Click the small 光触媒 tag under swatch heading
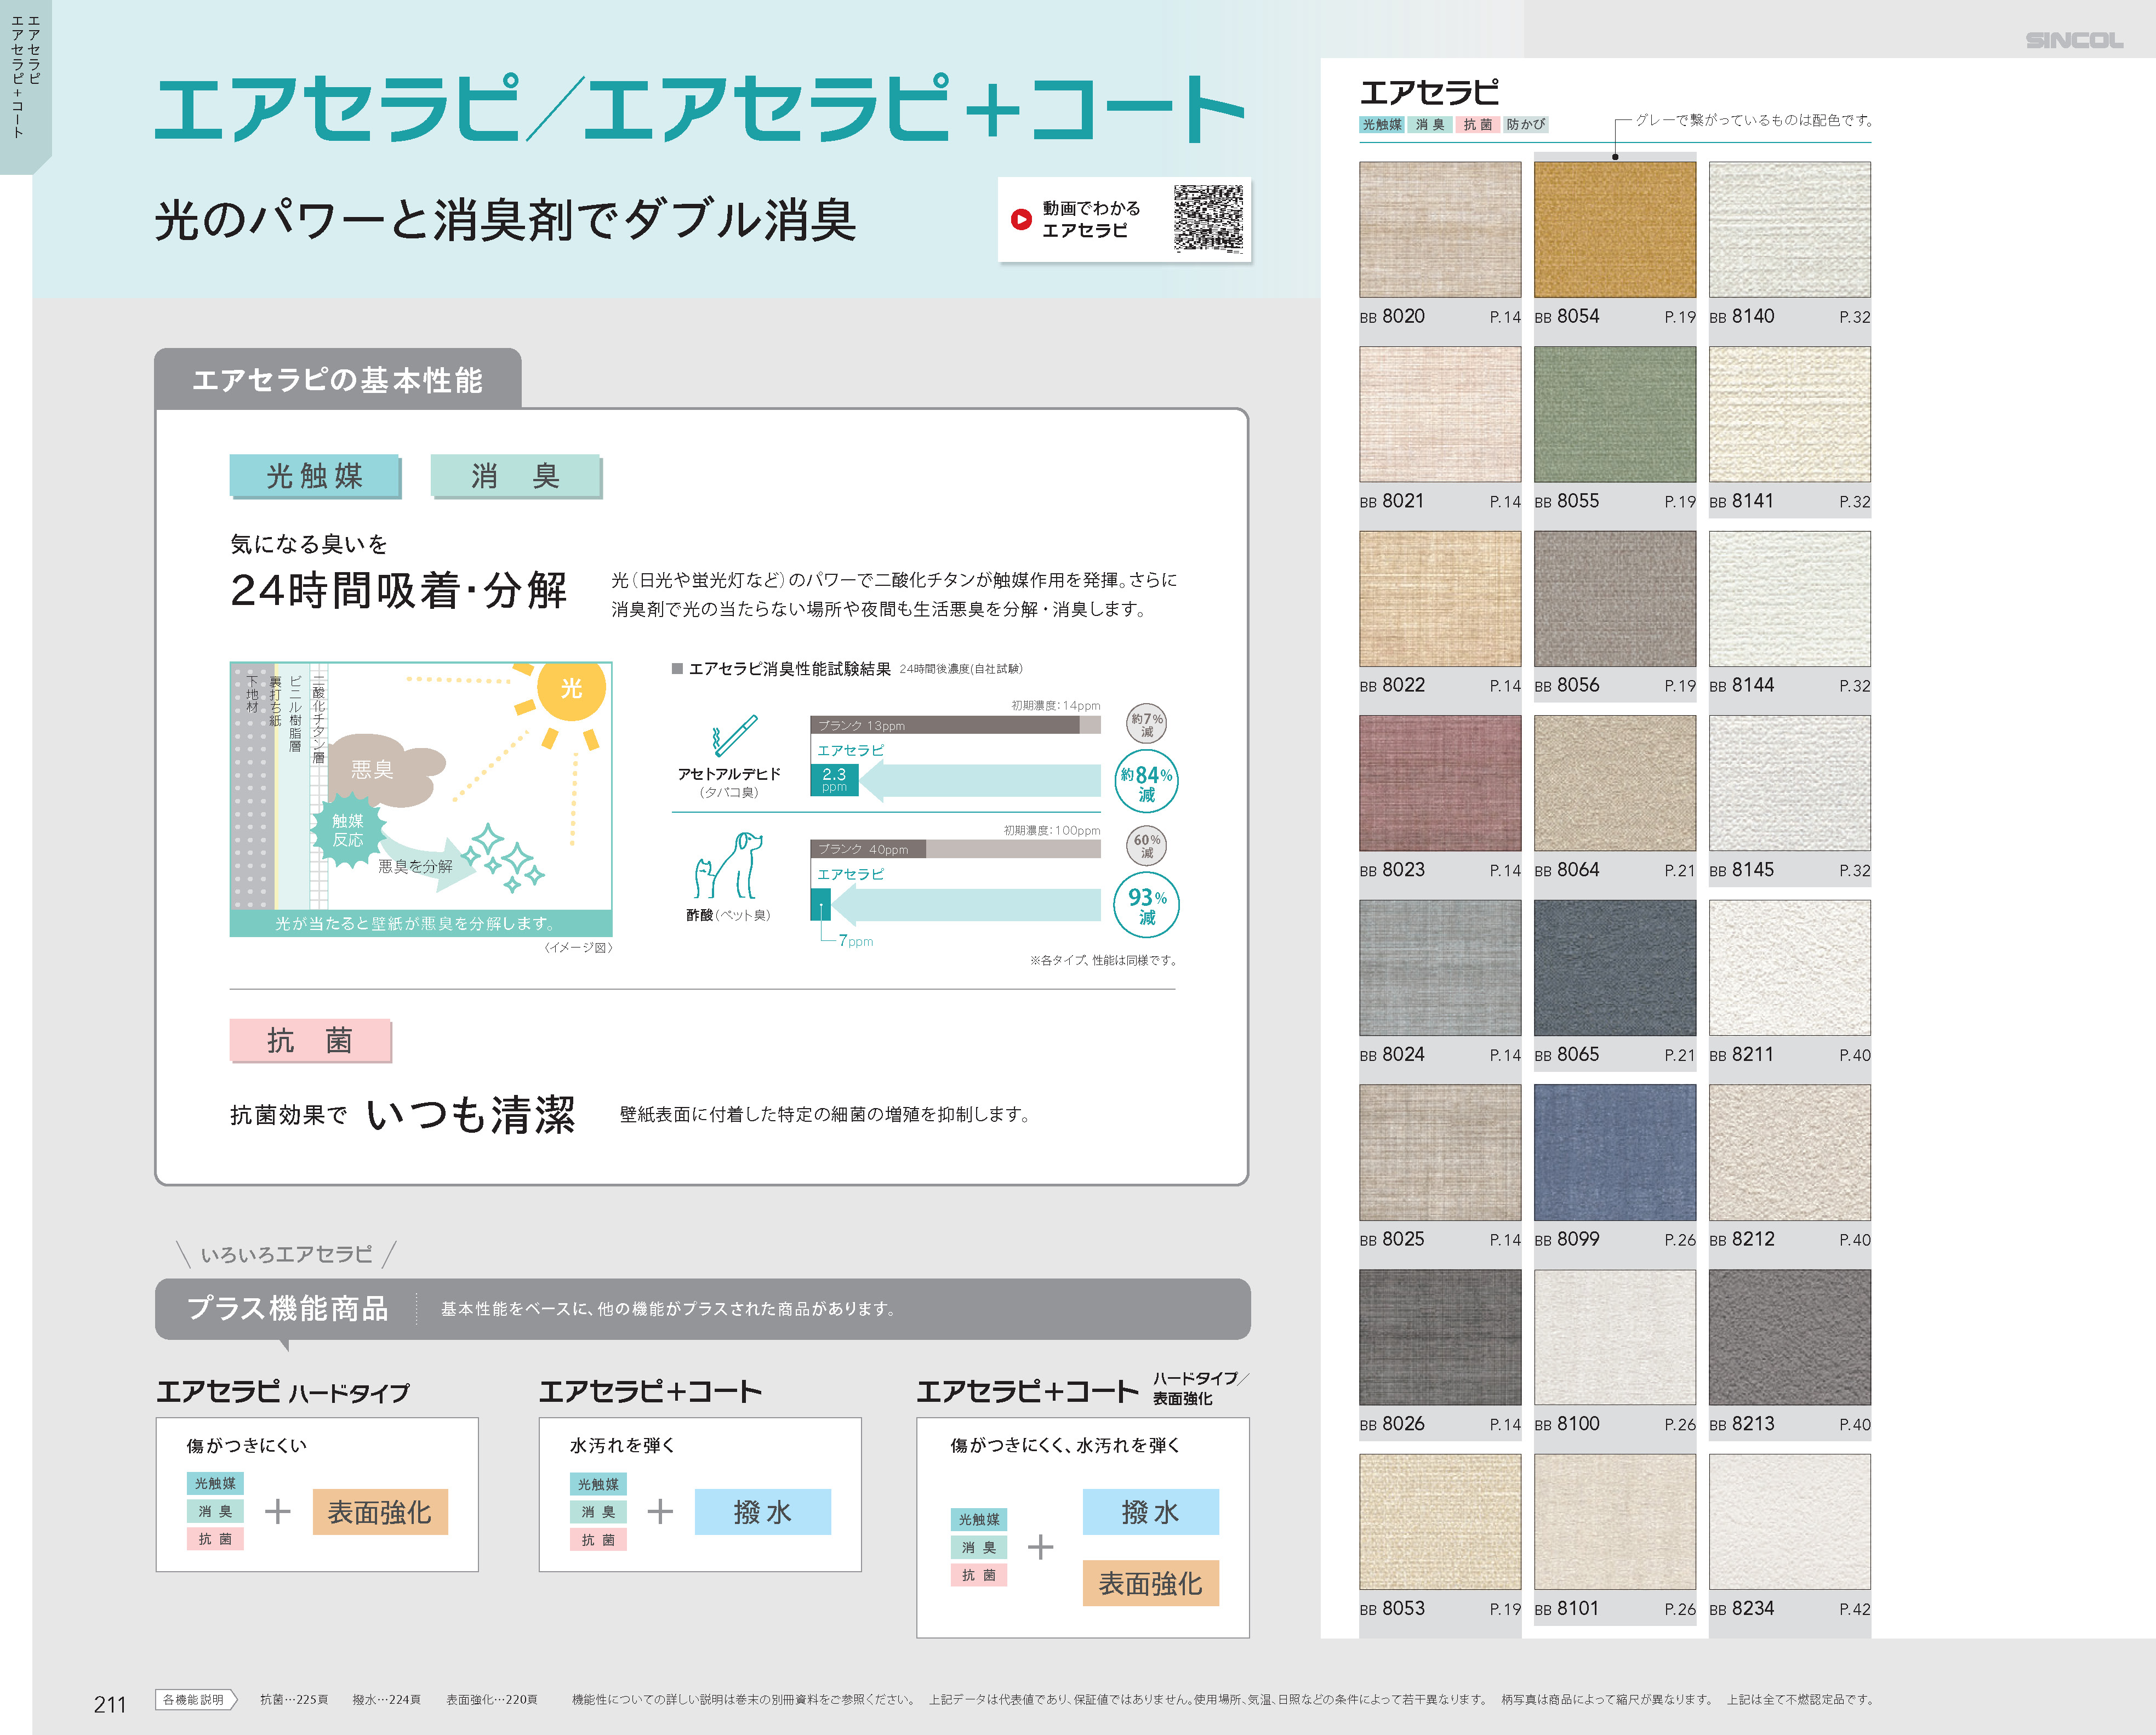The image size is (2156, 1735). tap(1382, 124)
